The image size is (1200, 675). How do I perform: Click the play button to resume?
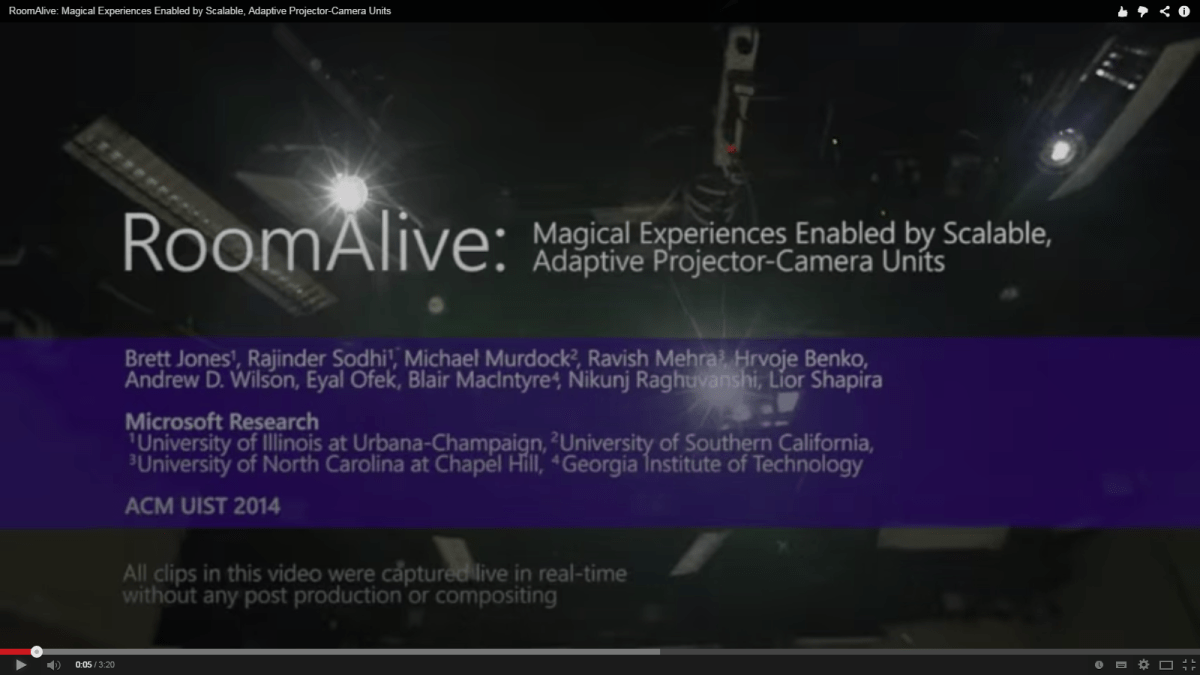(21, 664)
